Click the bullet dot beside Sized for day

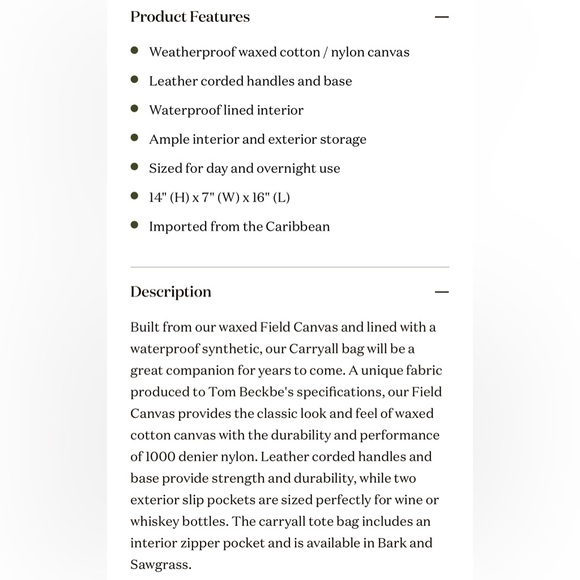[x=135, y=167]
